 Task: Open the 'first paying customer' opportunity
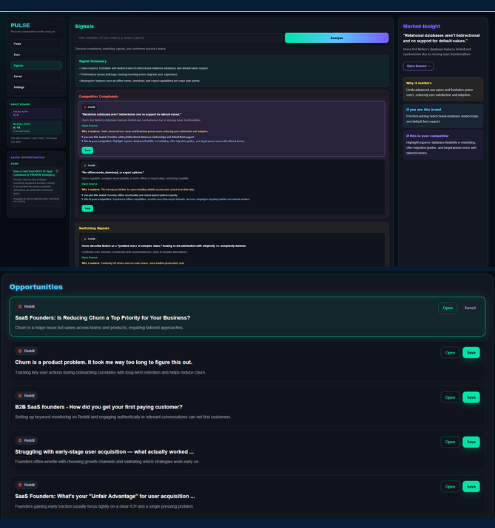[450, 397]
